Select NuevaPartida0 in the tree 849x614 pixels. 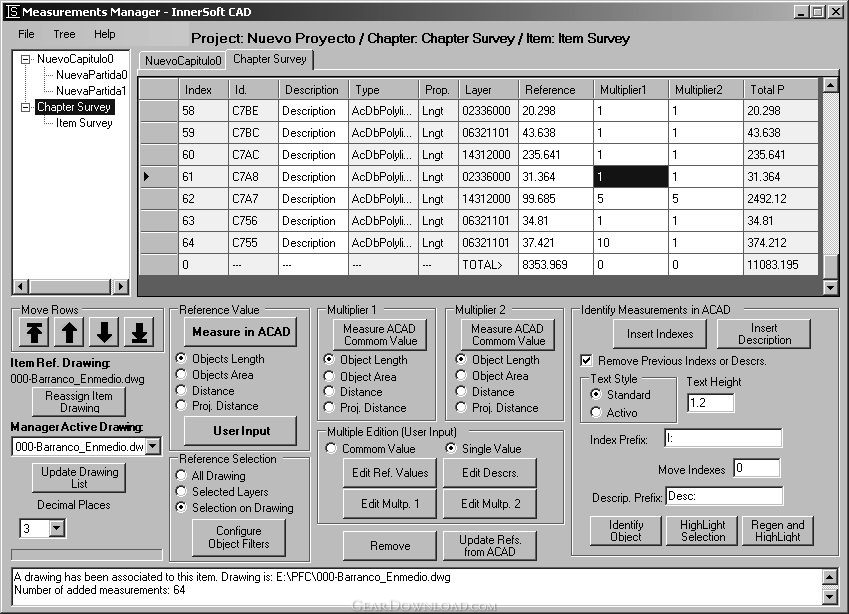pyautogui.click(x=92, y=75)
